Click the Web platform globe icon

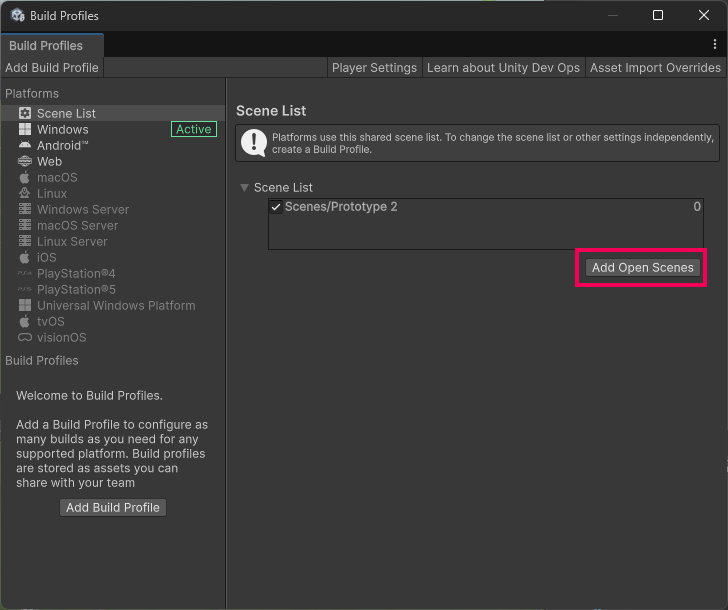[25, 162]
